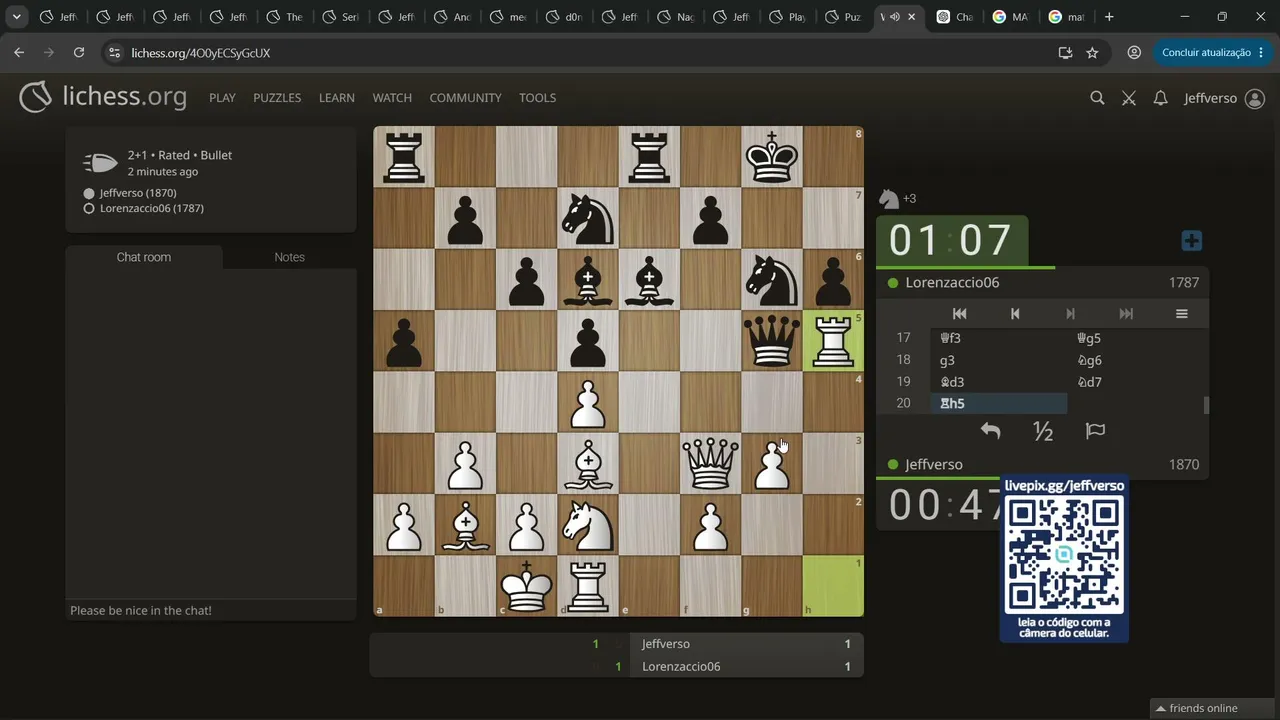
Task: Select move 17 Qg5 in list
Action: click(1135, 338)
